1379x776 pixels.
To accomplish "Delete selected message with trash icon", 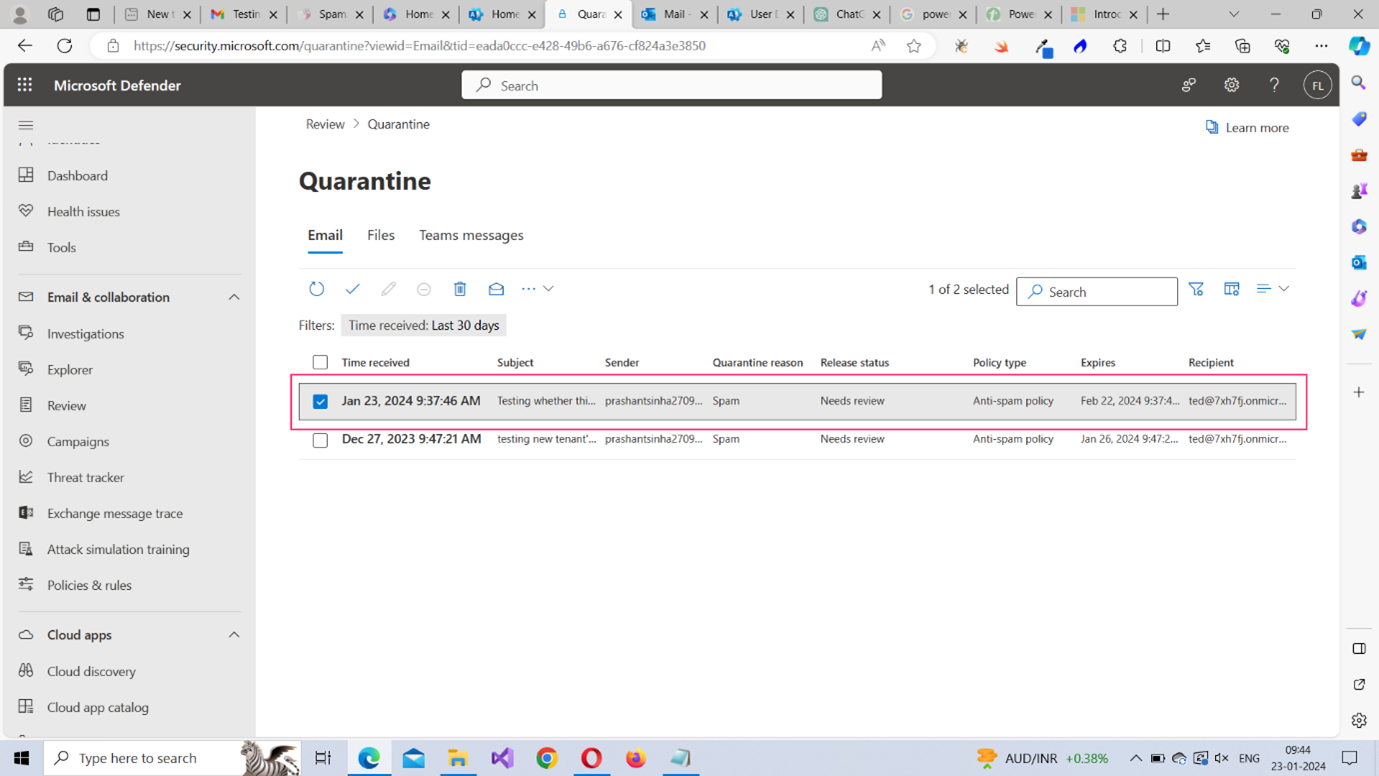I will [x=460, y=289].
